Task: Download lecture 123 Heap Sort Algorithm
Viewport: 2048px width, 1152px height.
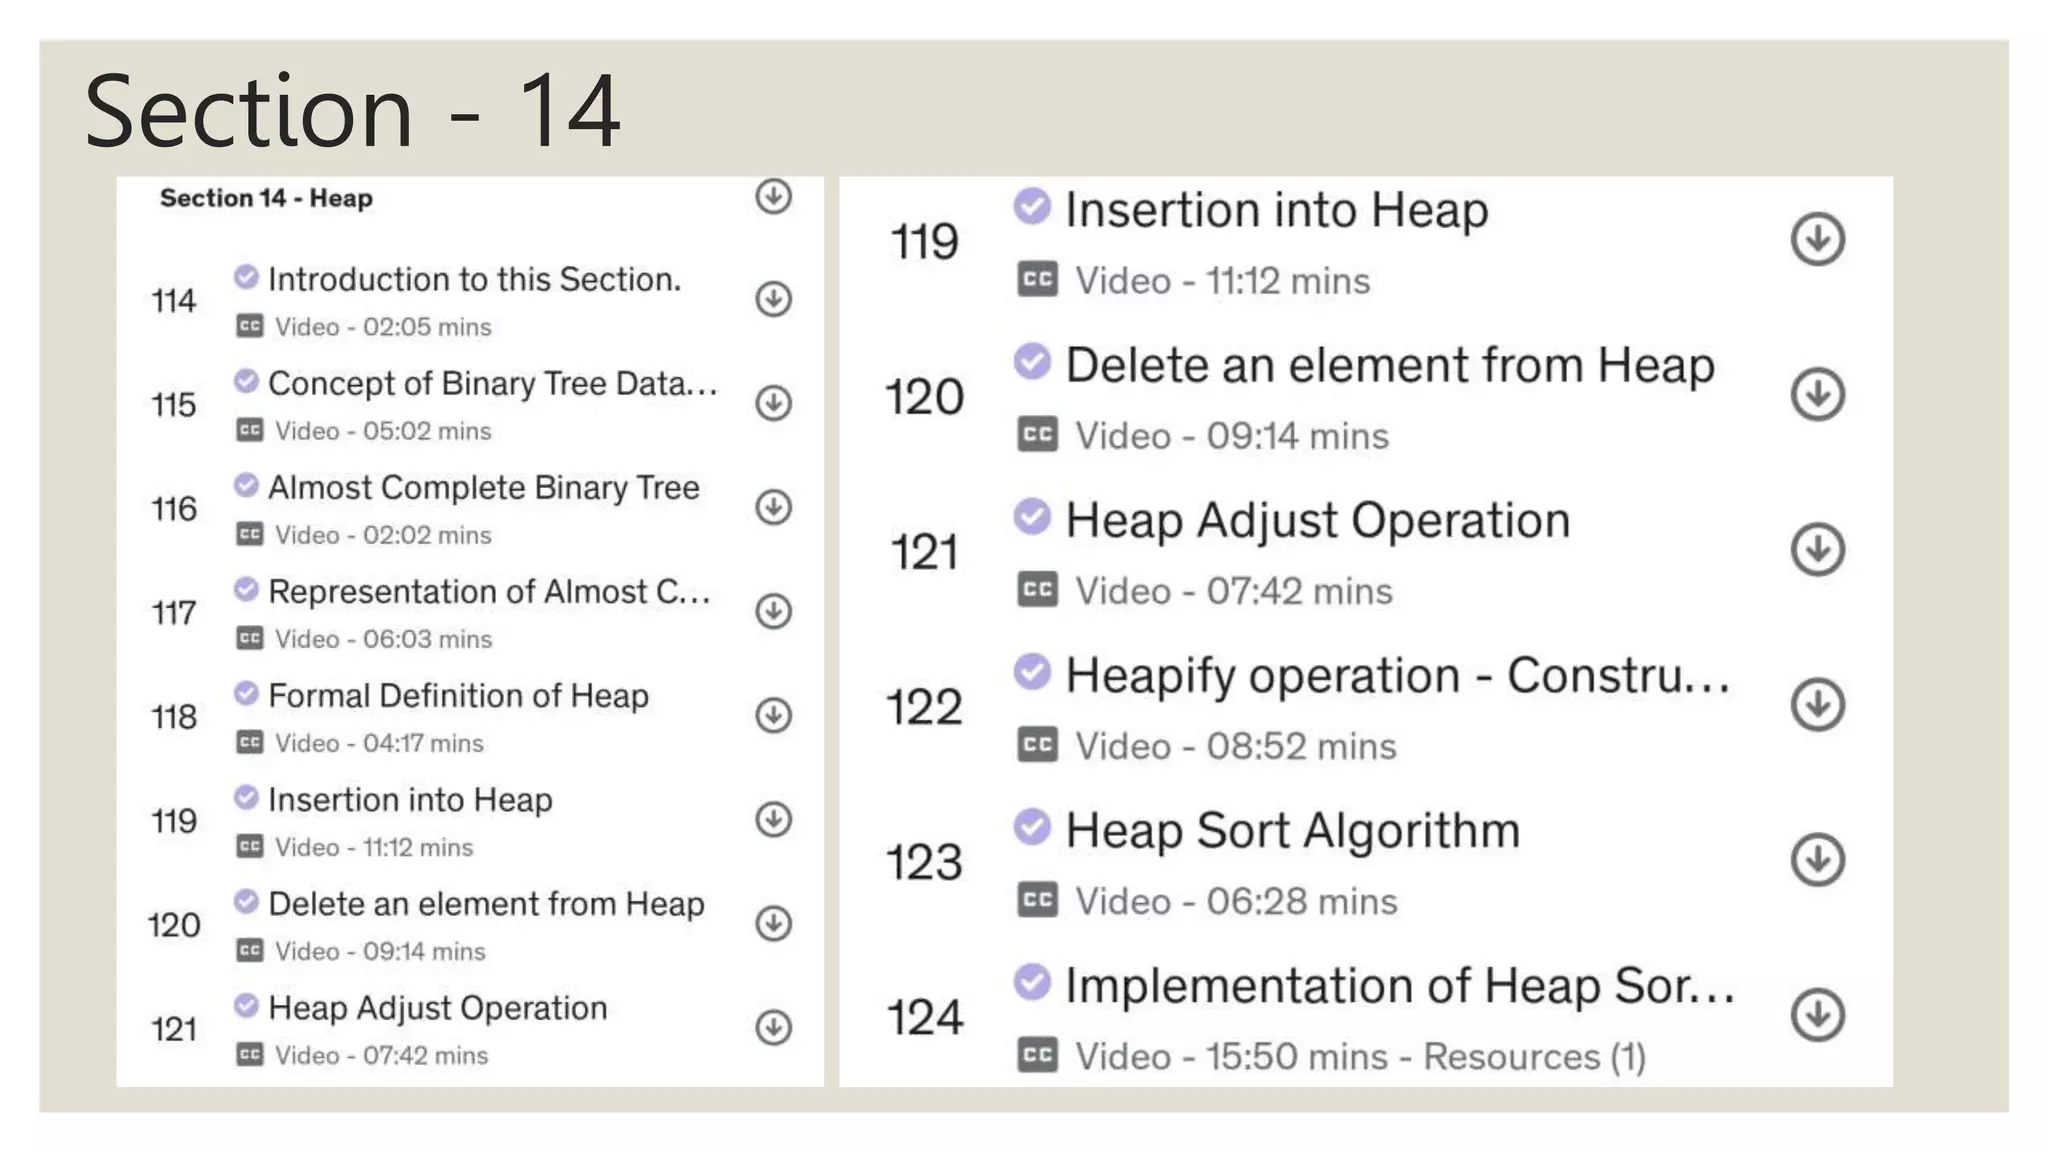Action: [1817, 860]
